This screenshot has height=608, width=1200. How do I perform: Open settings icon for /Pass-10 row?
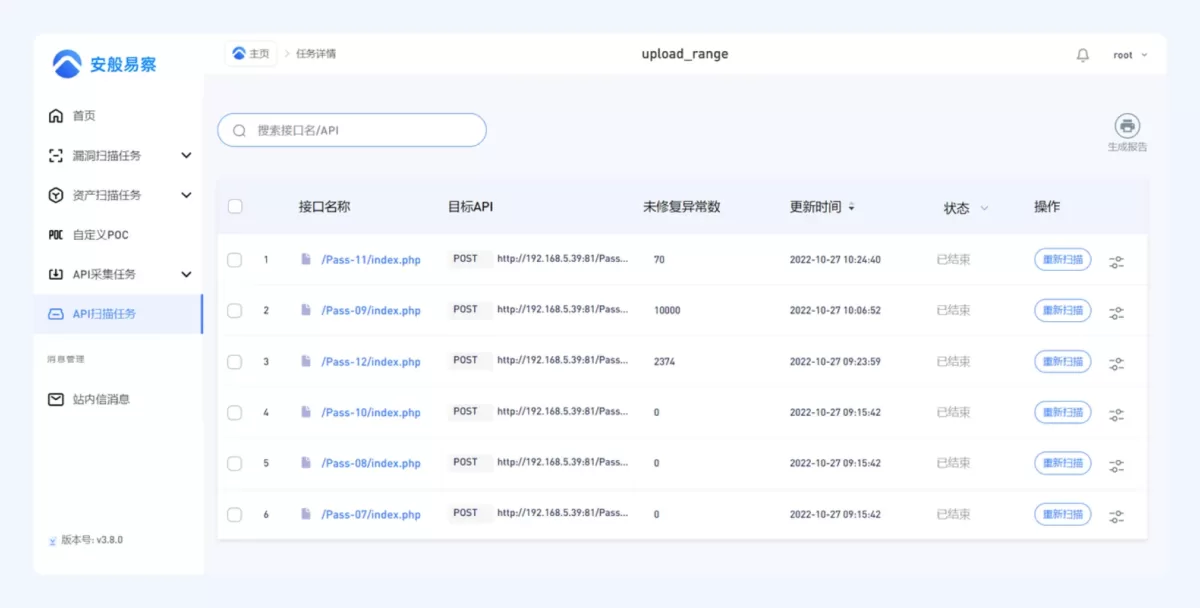(x=1116, y=414)
